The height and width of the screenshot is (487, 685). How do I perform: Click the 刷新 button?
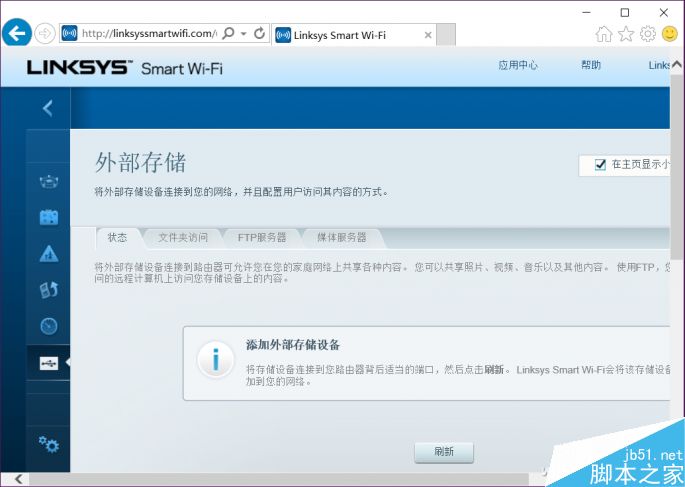click(444, 452)
